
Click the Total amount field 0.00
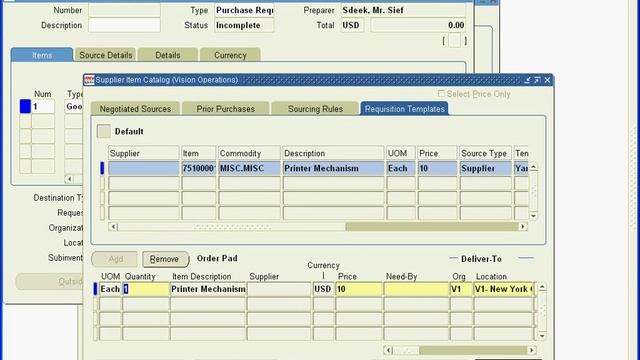(x=418, y=25)
